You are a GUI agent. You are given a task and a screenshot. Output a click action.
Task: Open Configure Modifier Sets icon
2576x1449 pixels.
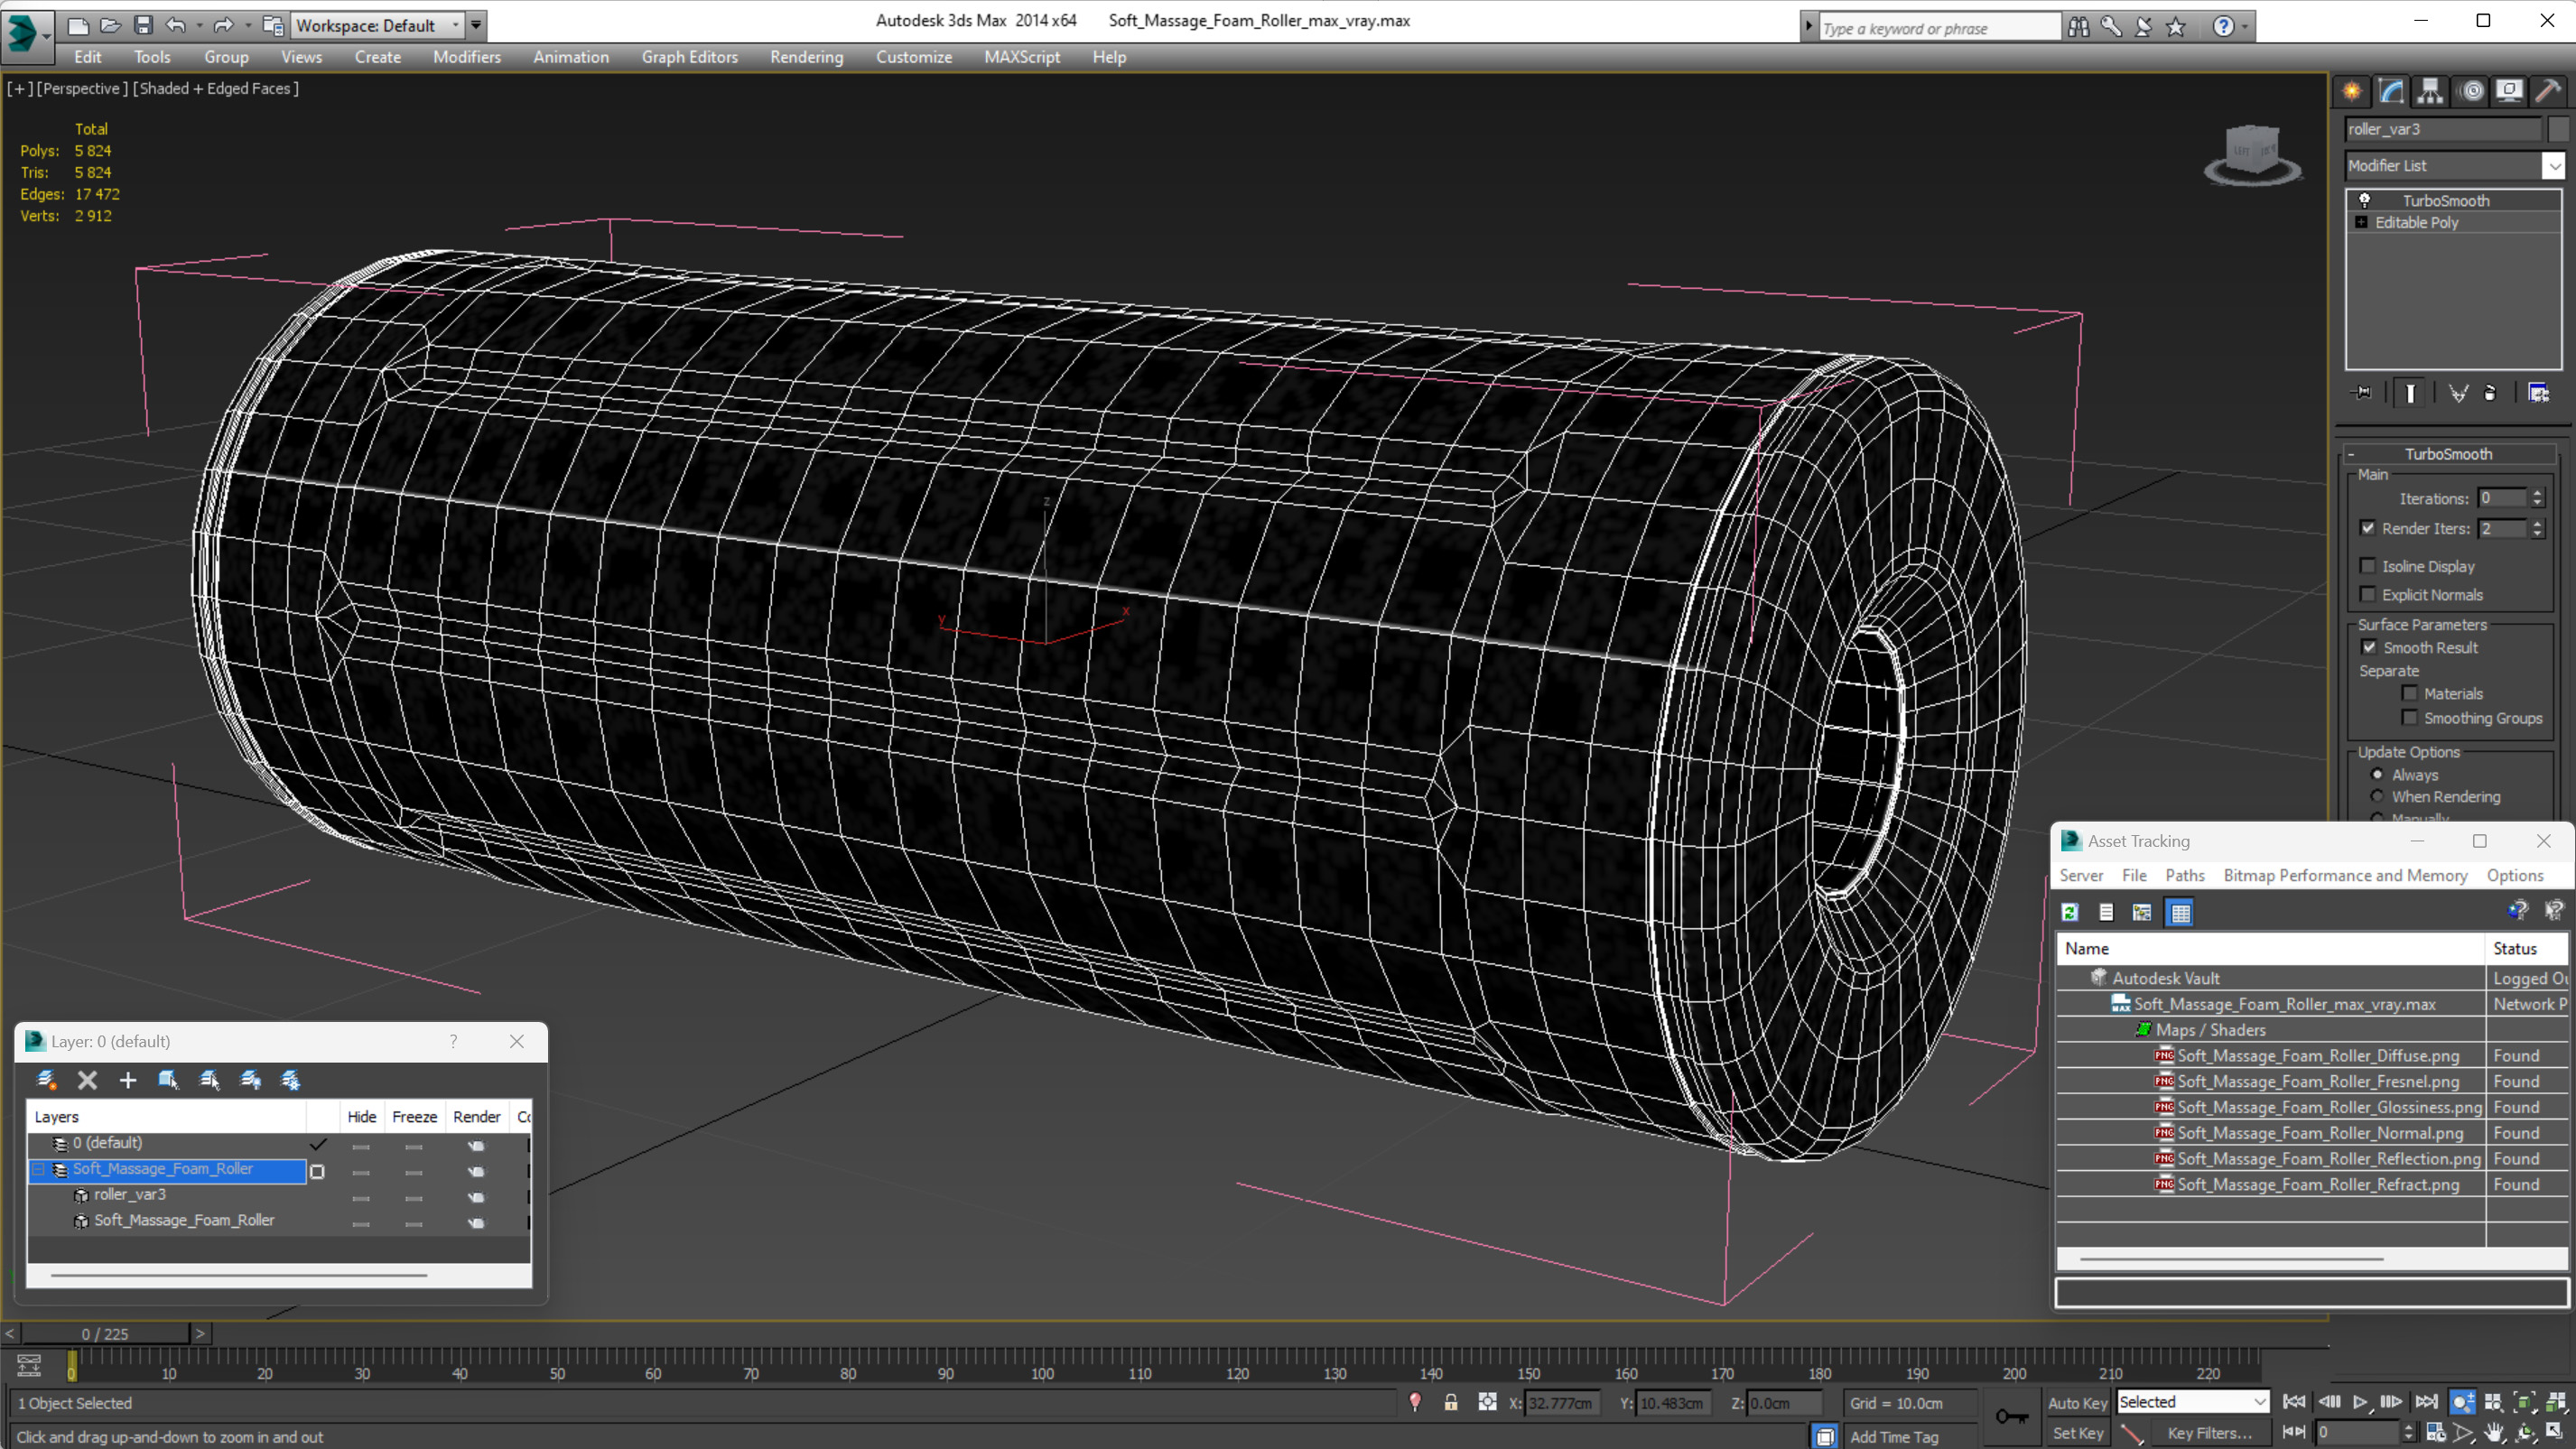tap(2538, 393)
